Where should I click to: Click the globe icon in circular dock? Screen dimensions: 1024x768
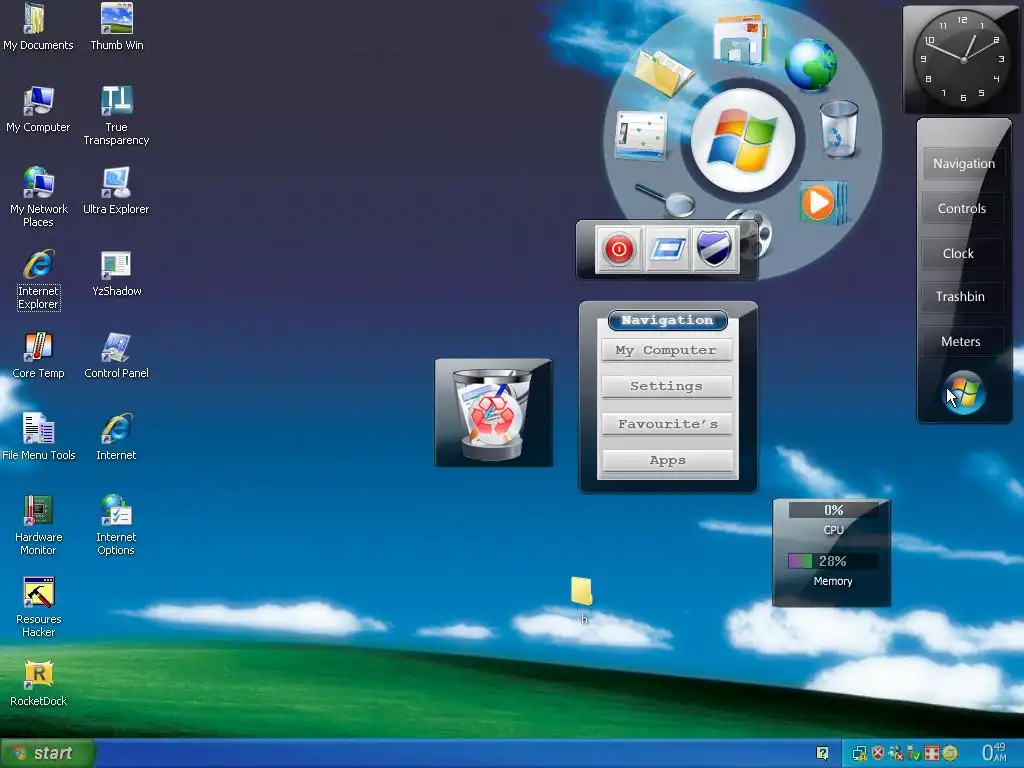click(810, 64)
